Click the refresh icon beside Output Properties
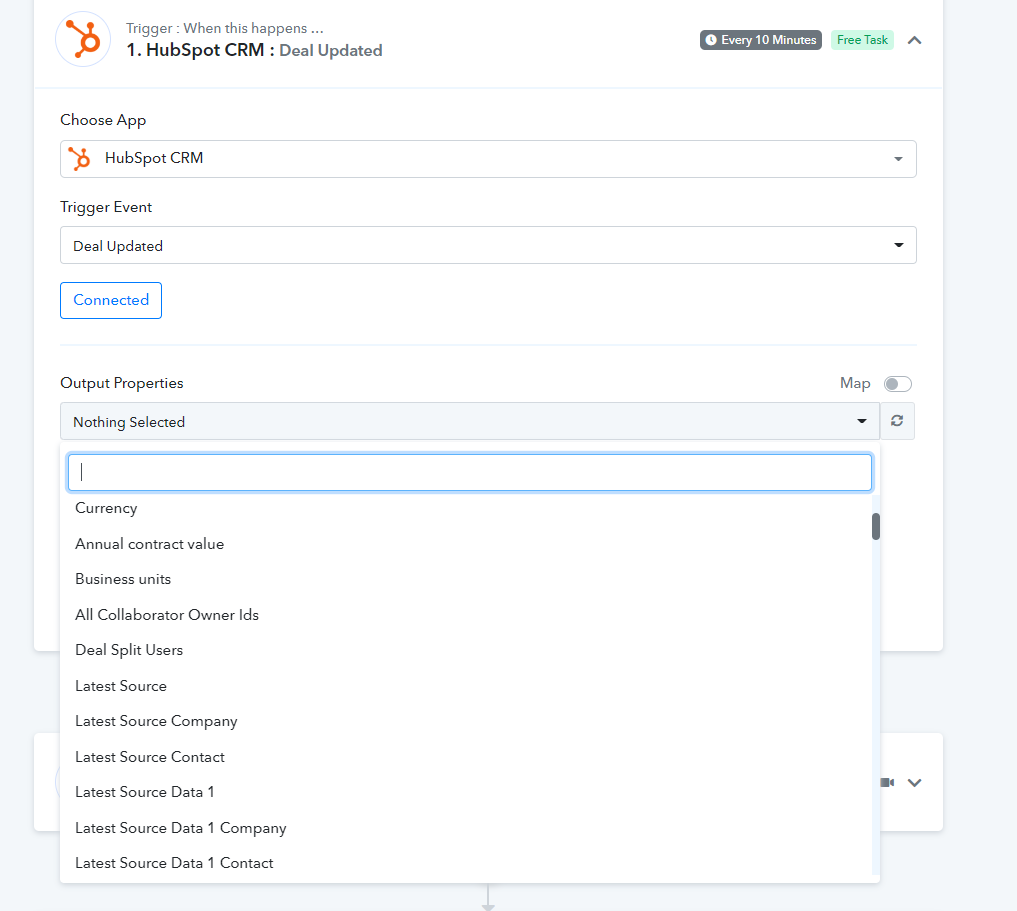This screenshot has height=911, width=1017. [x=897, y=421]
